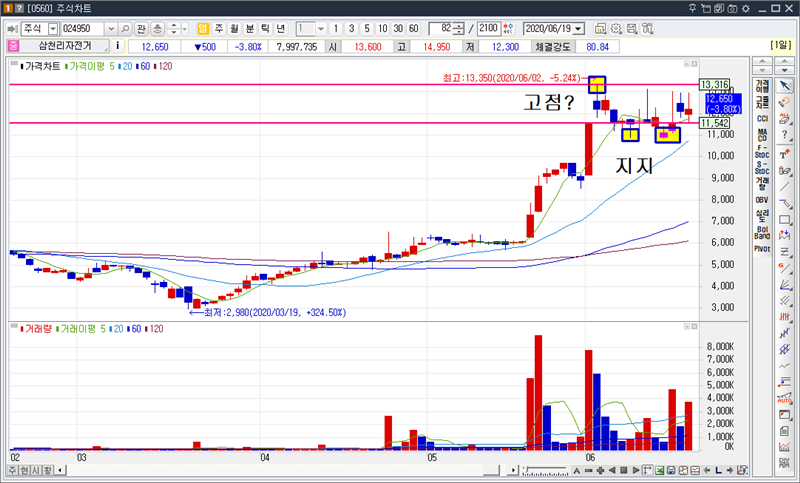This screenshot has height=483, width=800.
Task: Add the F-Stoc indicator
Action: point(762,151)
